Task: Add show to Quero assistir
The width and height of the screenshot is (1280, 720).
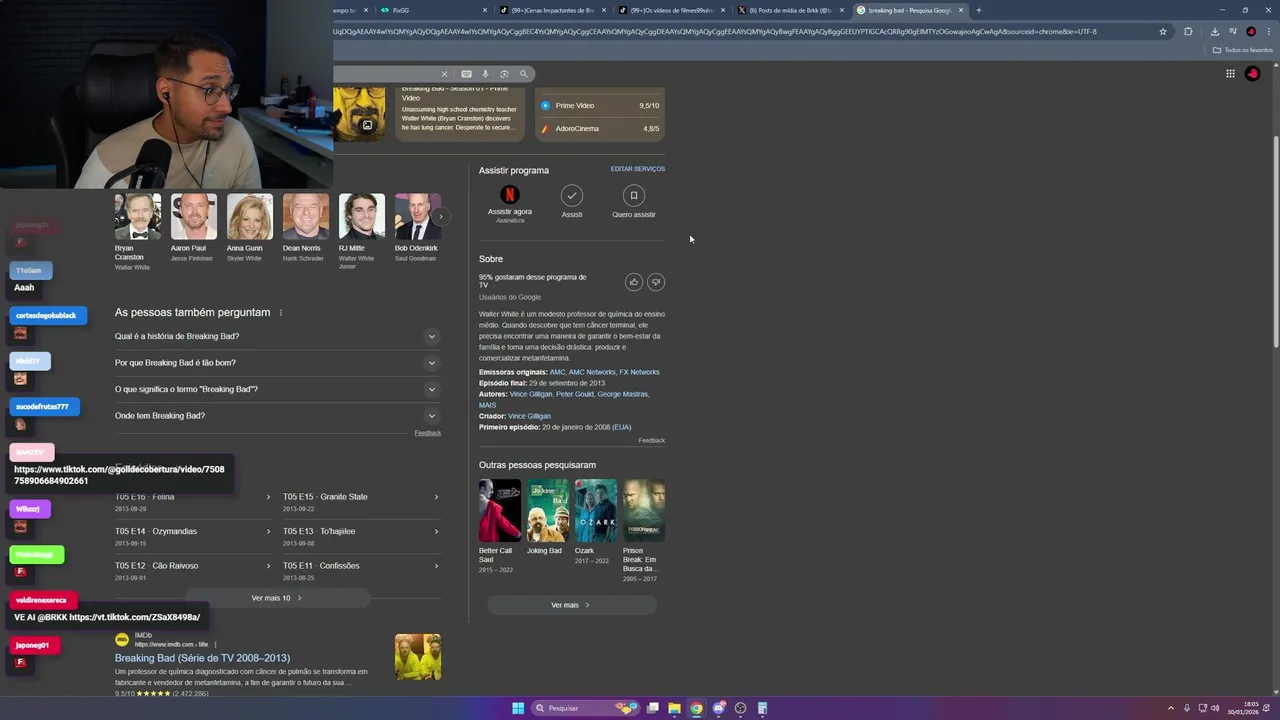Action: [x=633, y=195]
